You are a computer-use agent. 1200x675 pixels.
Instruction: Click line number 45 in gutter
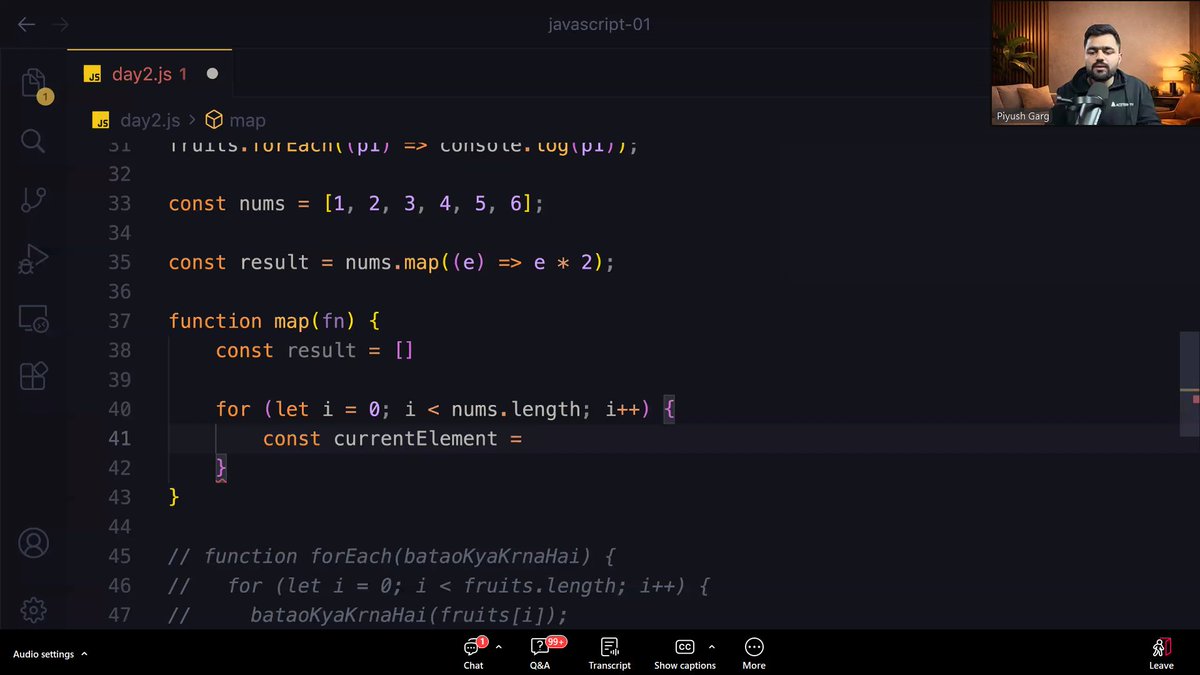[119, 556]
